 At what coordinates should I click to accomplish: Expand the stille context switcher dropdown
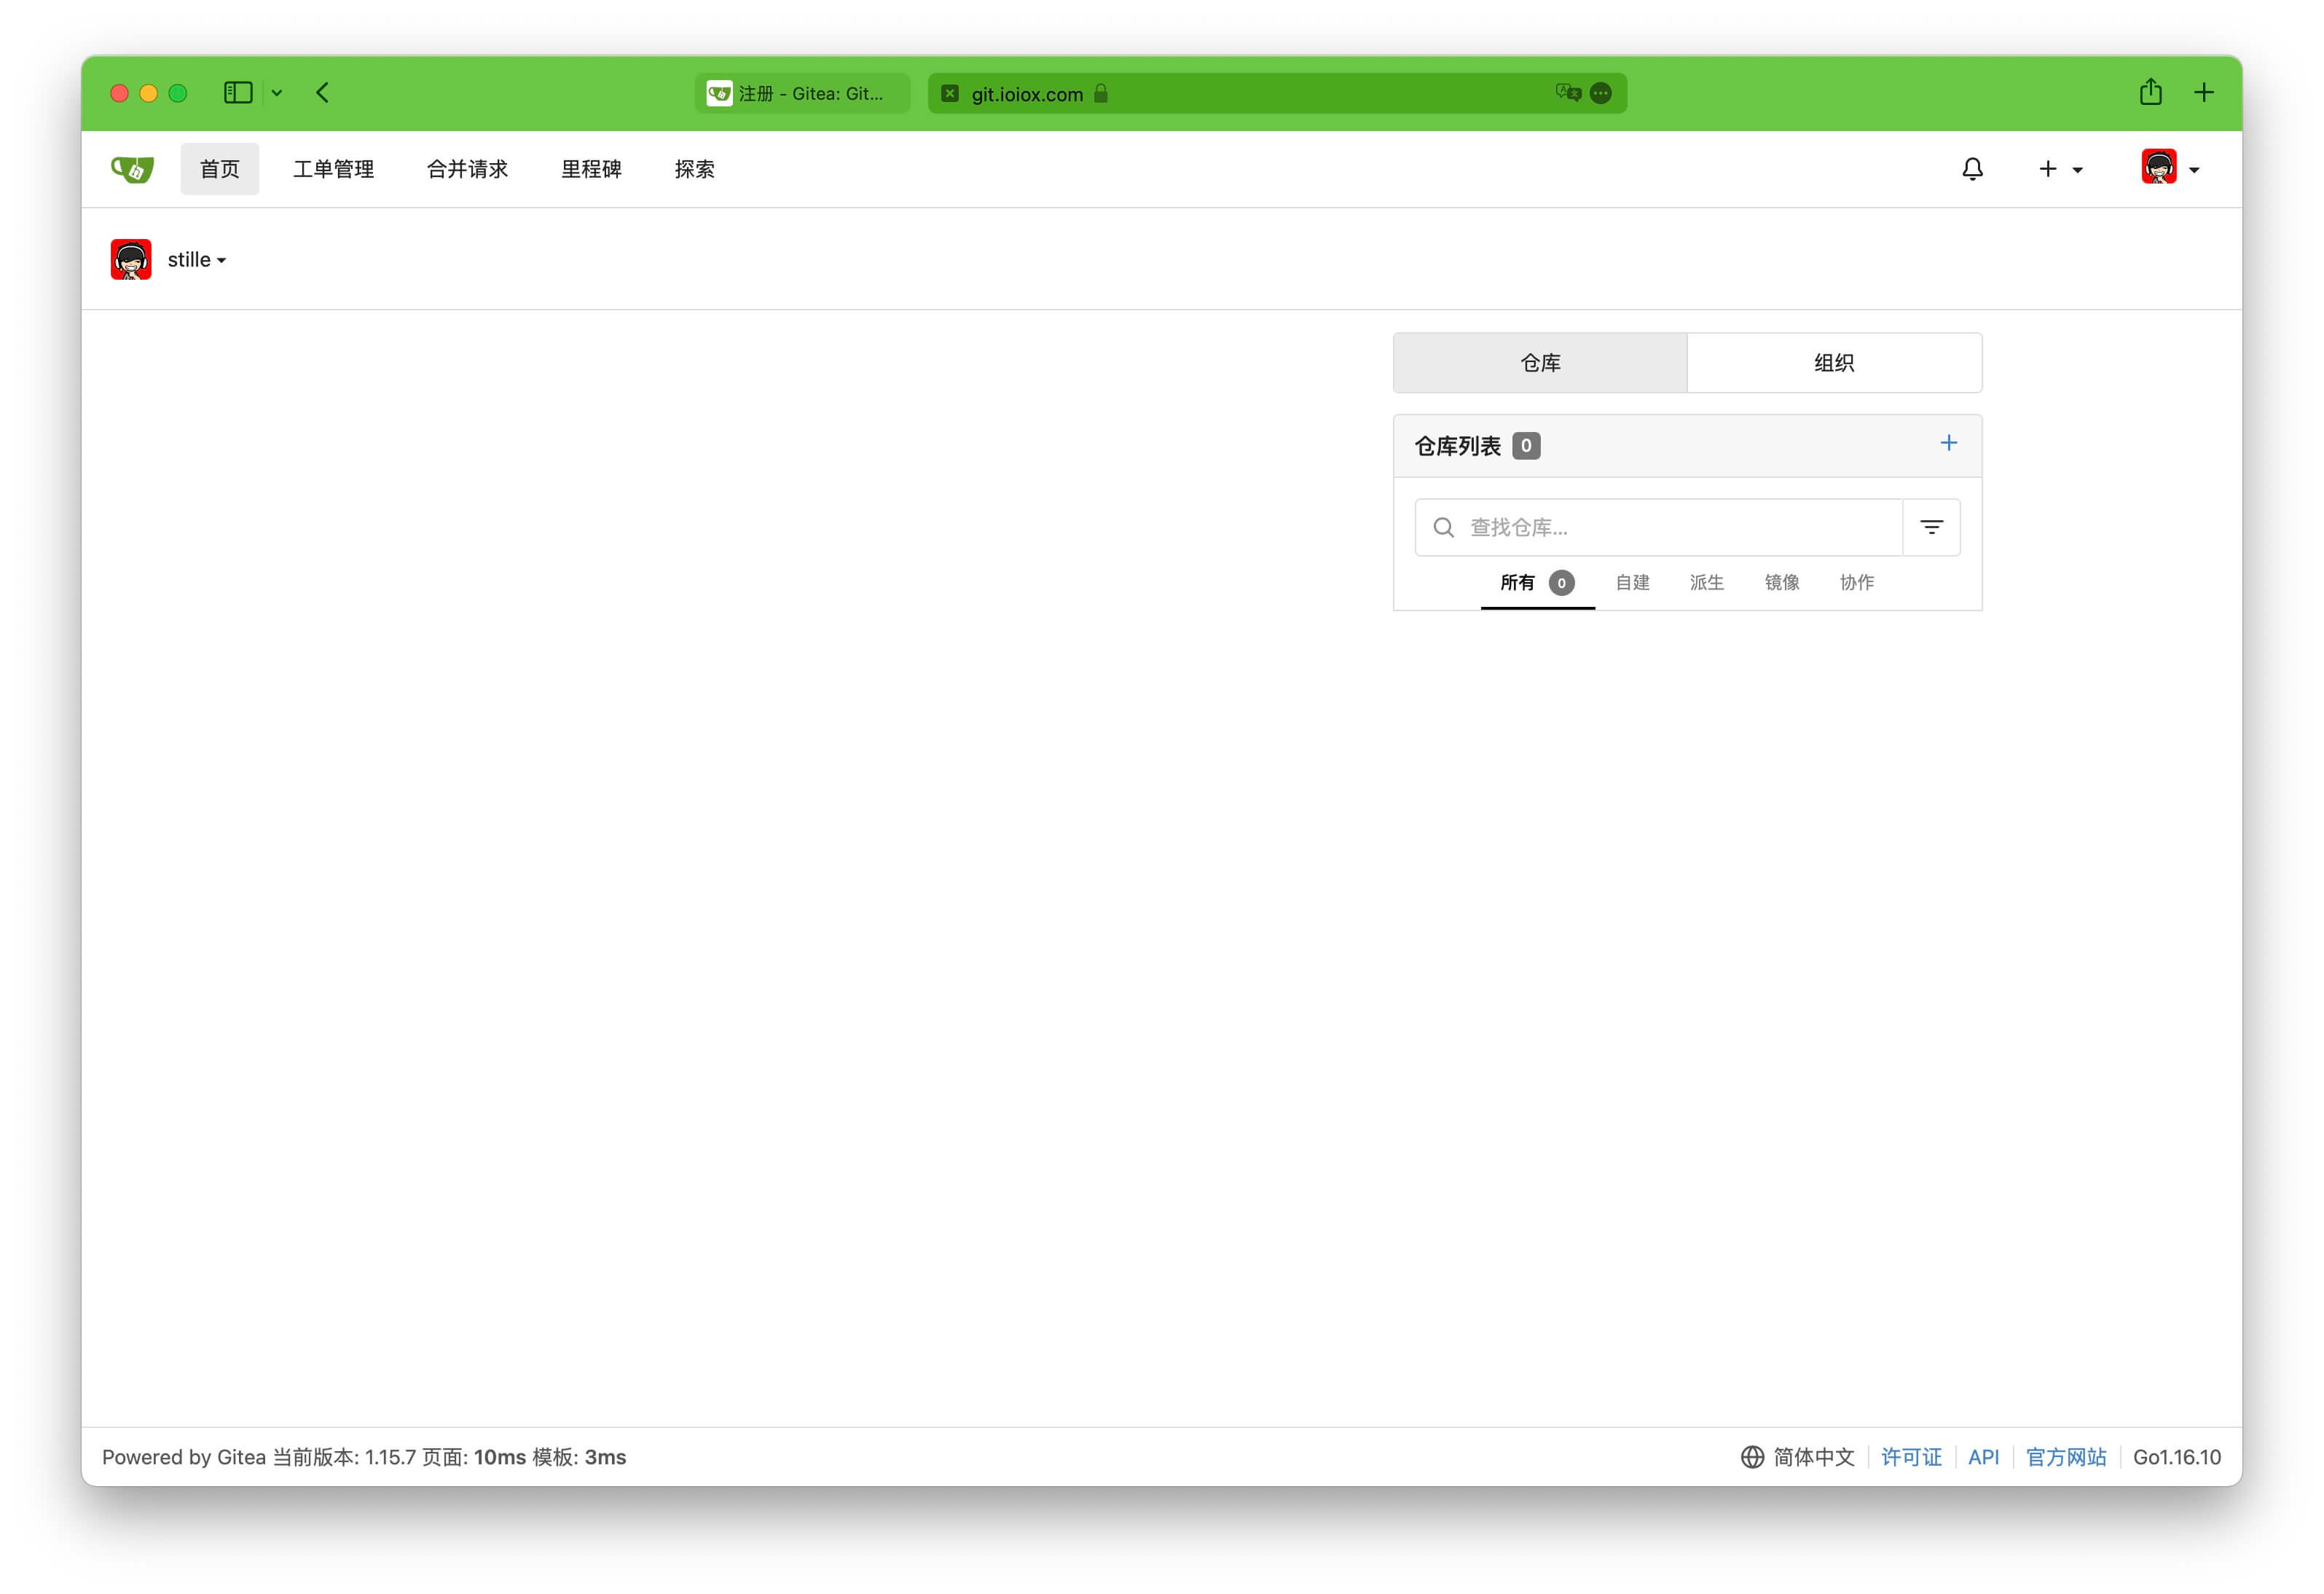click(197, 260)
